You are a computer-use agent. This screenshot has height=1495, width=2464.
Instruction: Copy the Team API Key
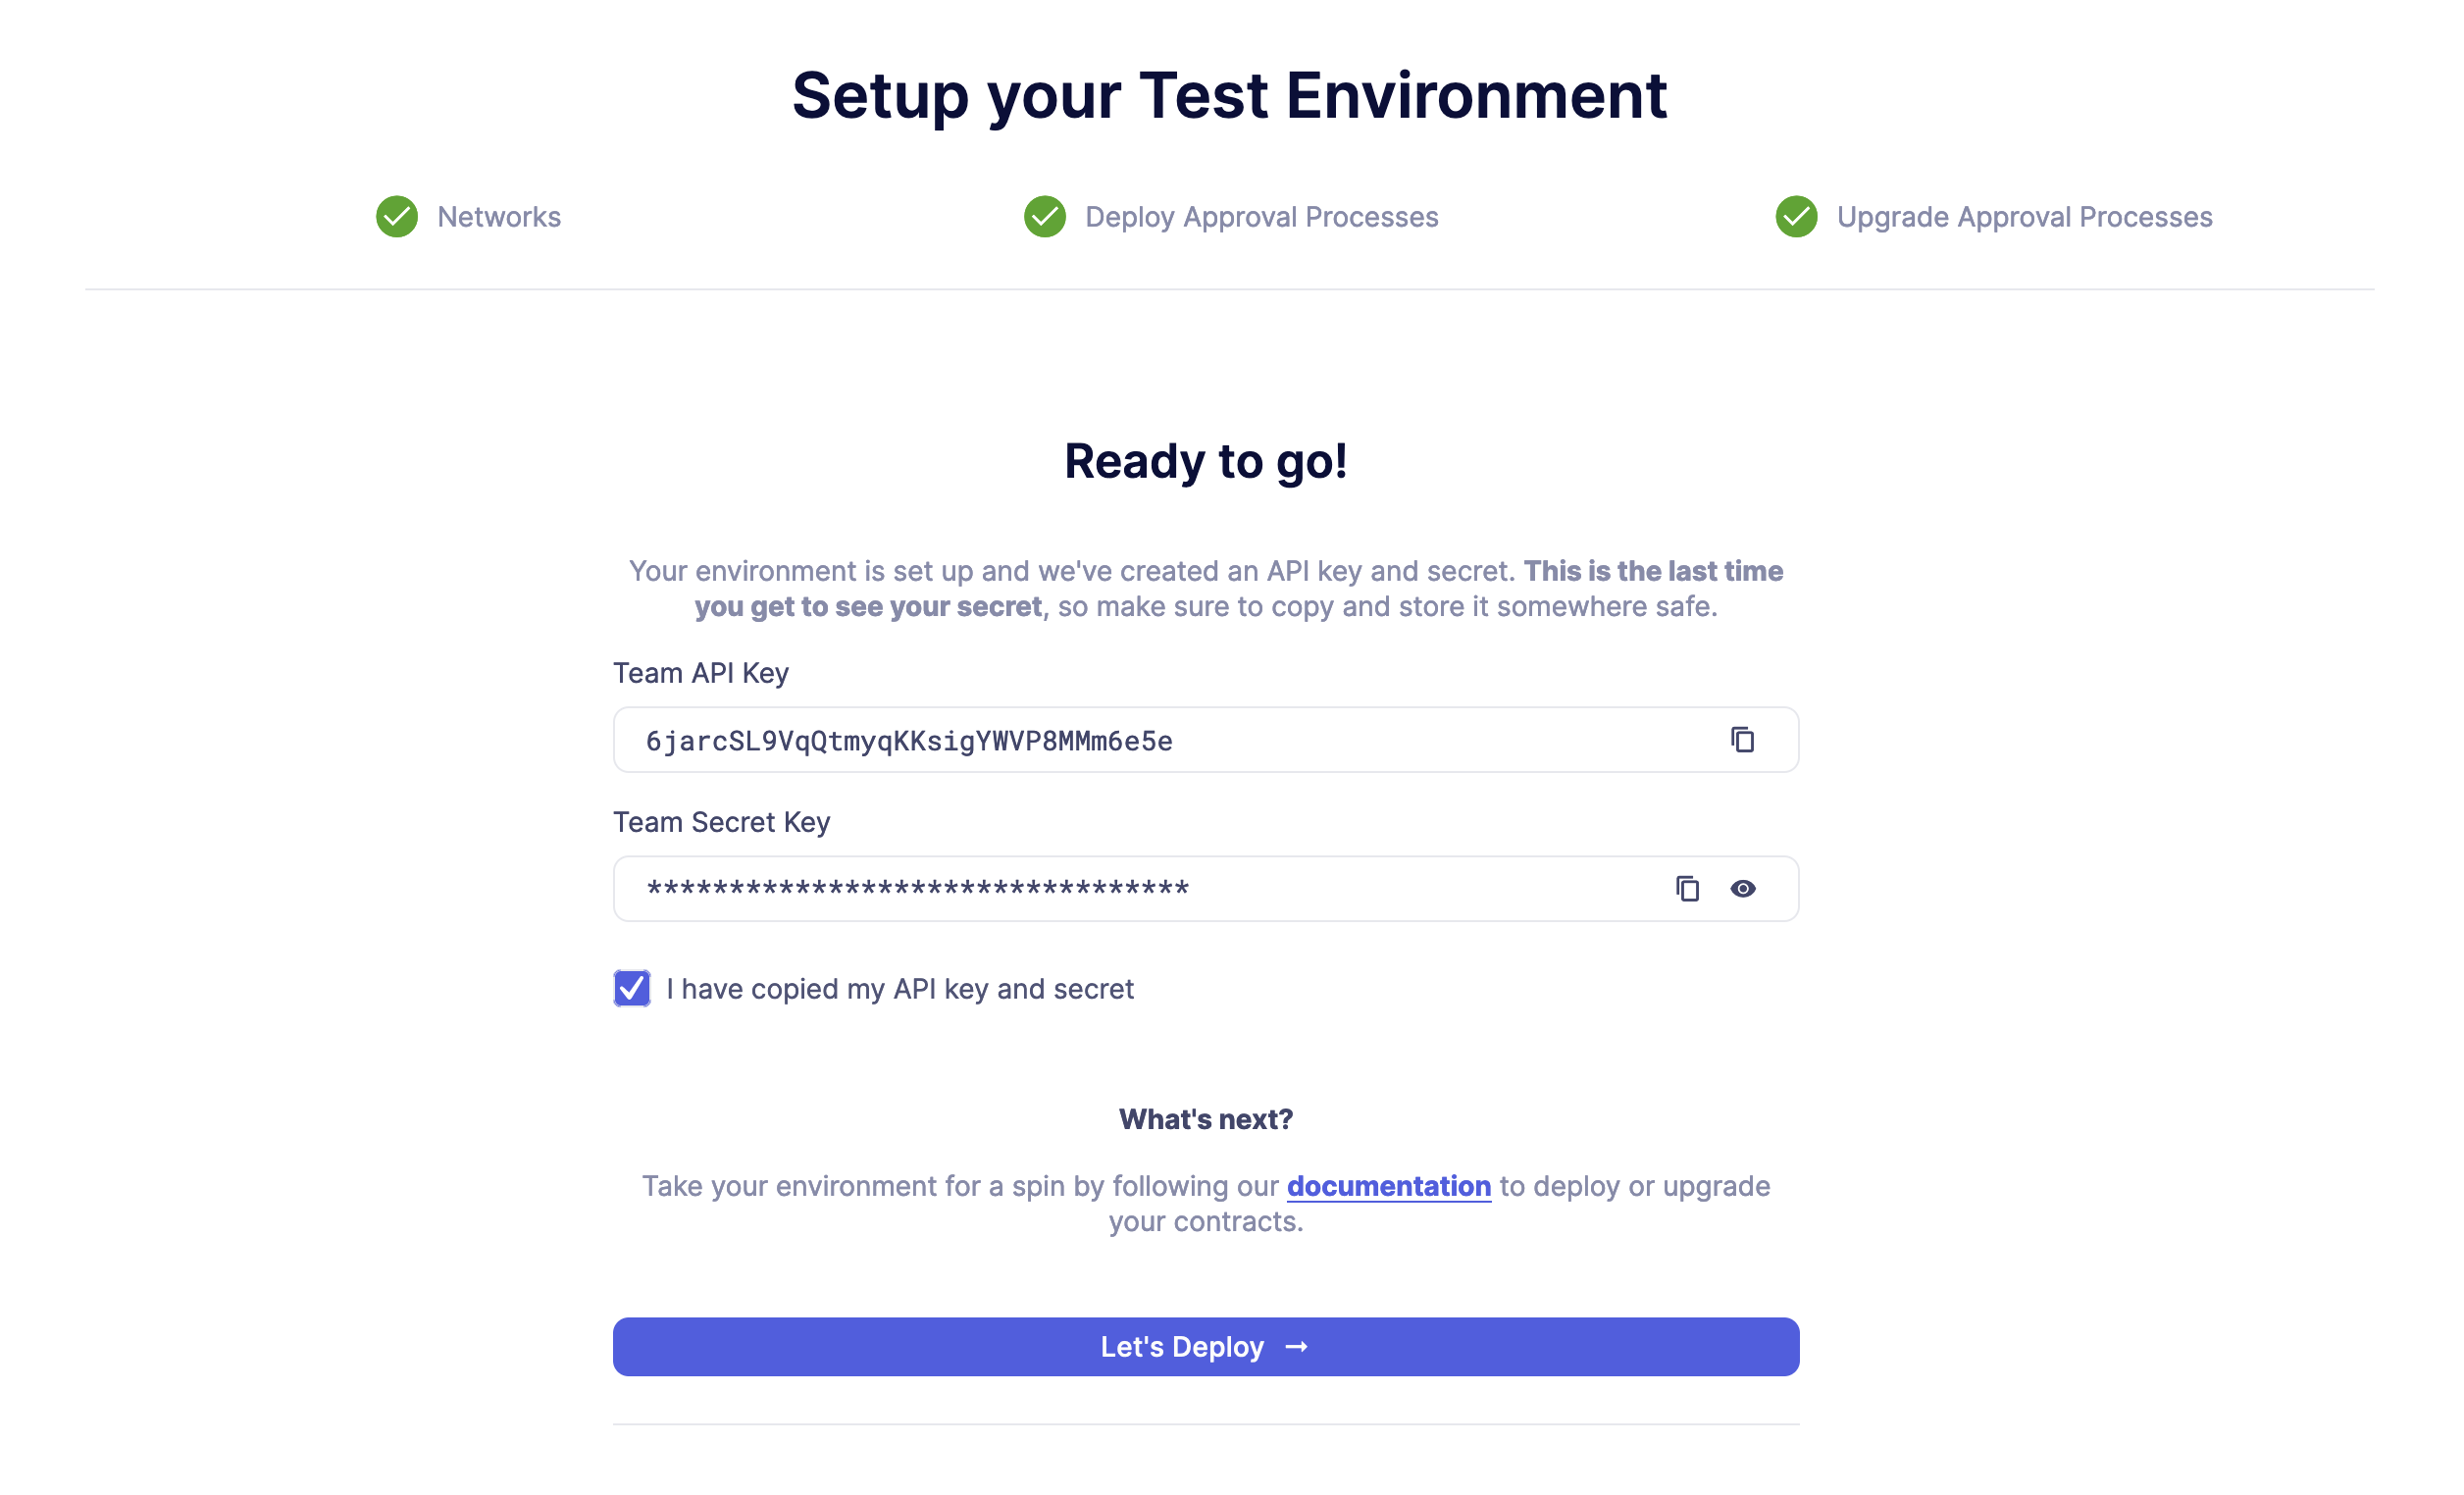(x=1742, y=740)
